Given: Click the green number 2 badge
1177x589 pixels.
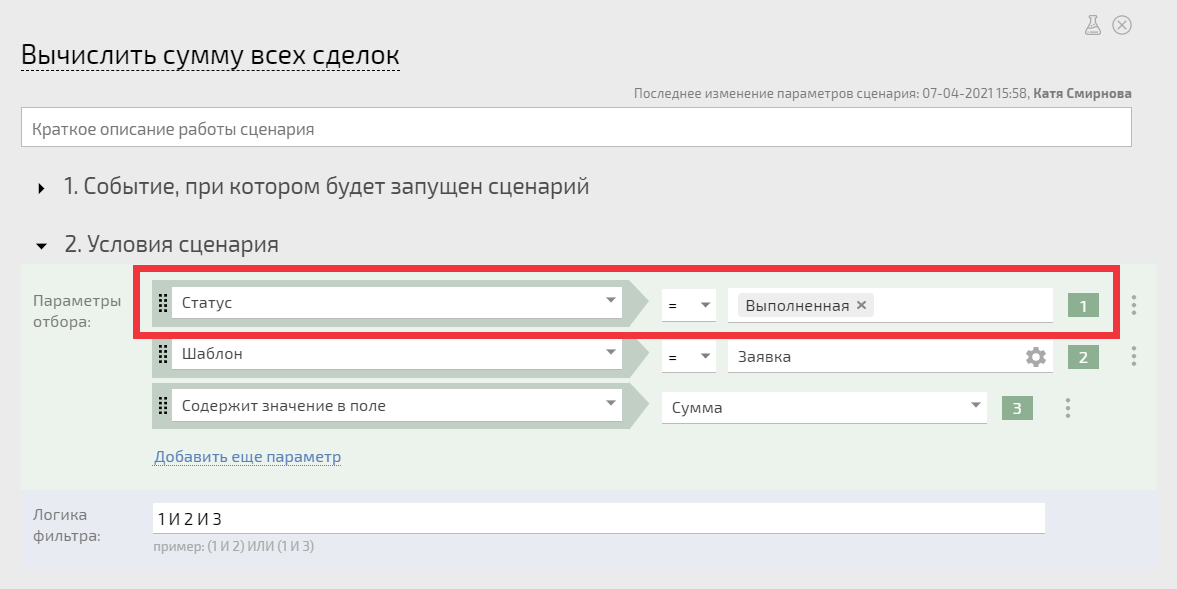Looking at the screenshot, I should pos(1083,356).
